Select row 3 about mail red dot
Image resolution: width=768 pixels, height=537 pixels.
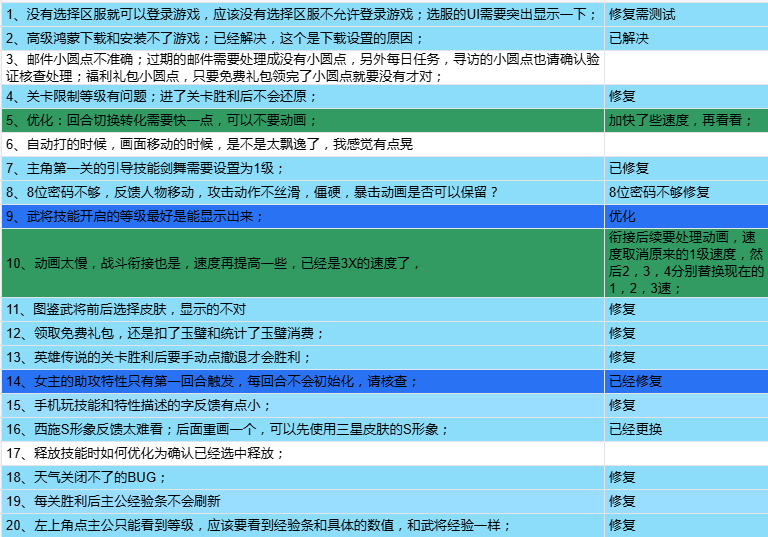[303, 68]
